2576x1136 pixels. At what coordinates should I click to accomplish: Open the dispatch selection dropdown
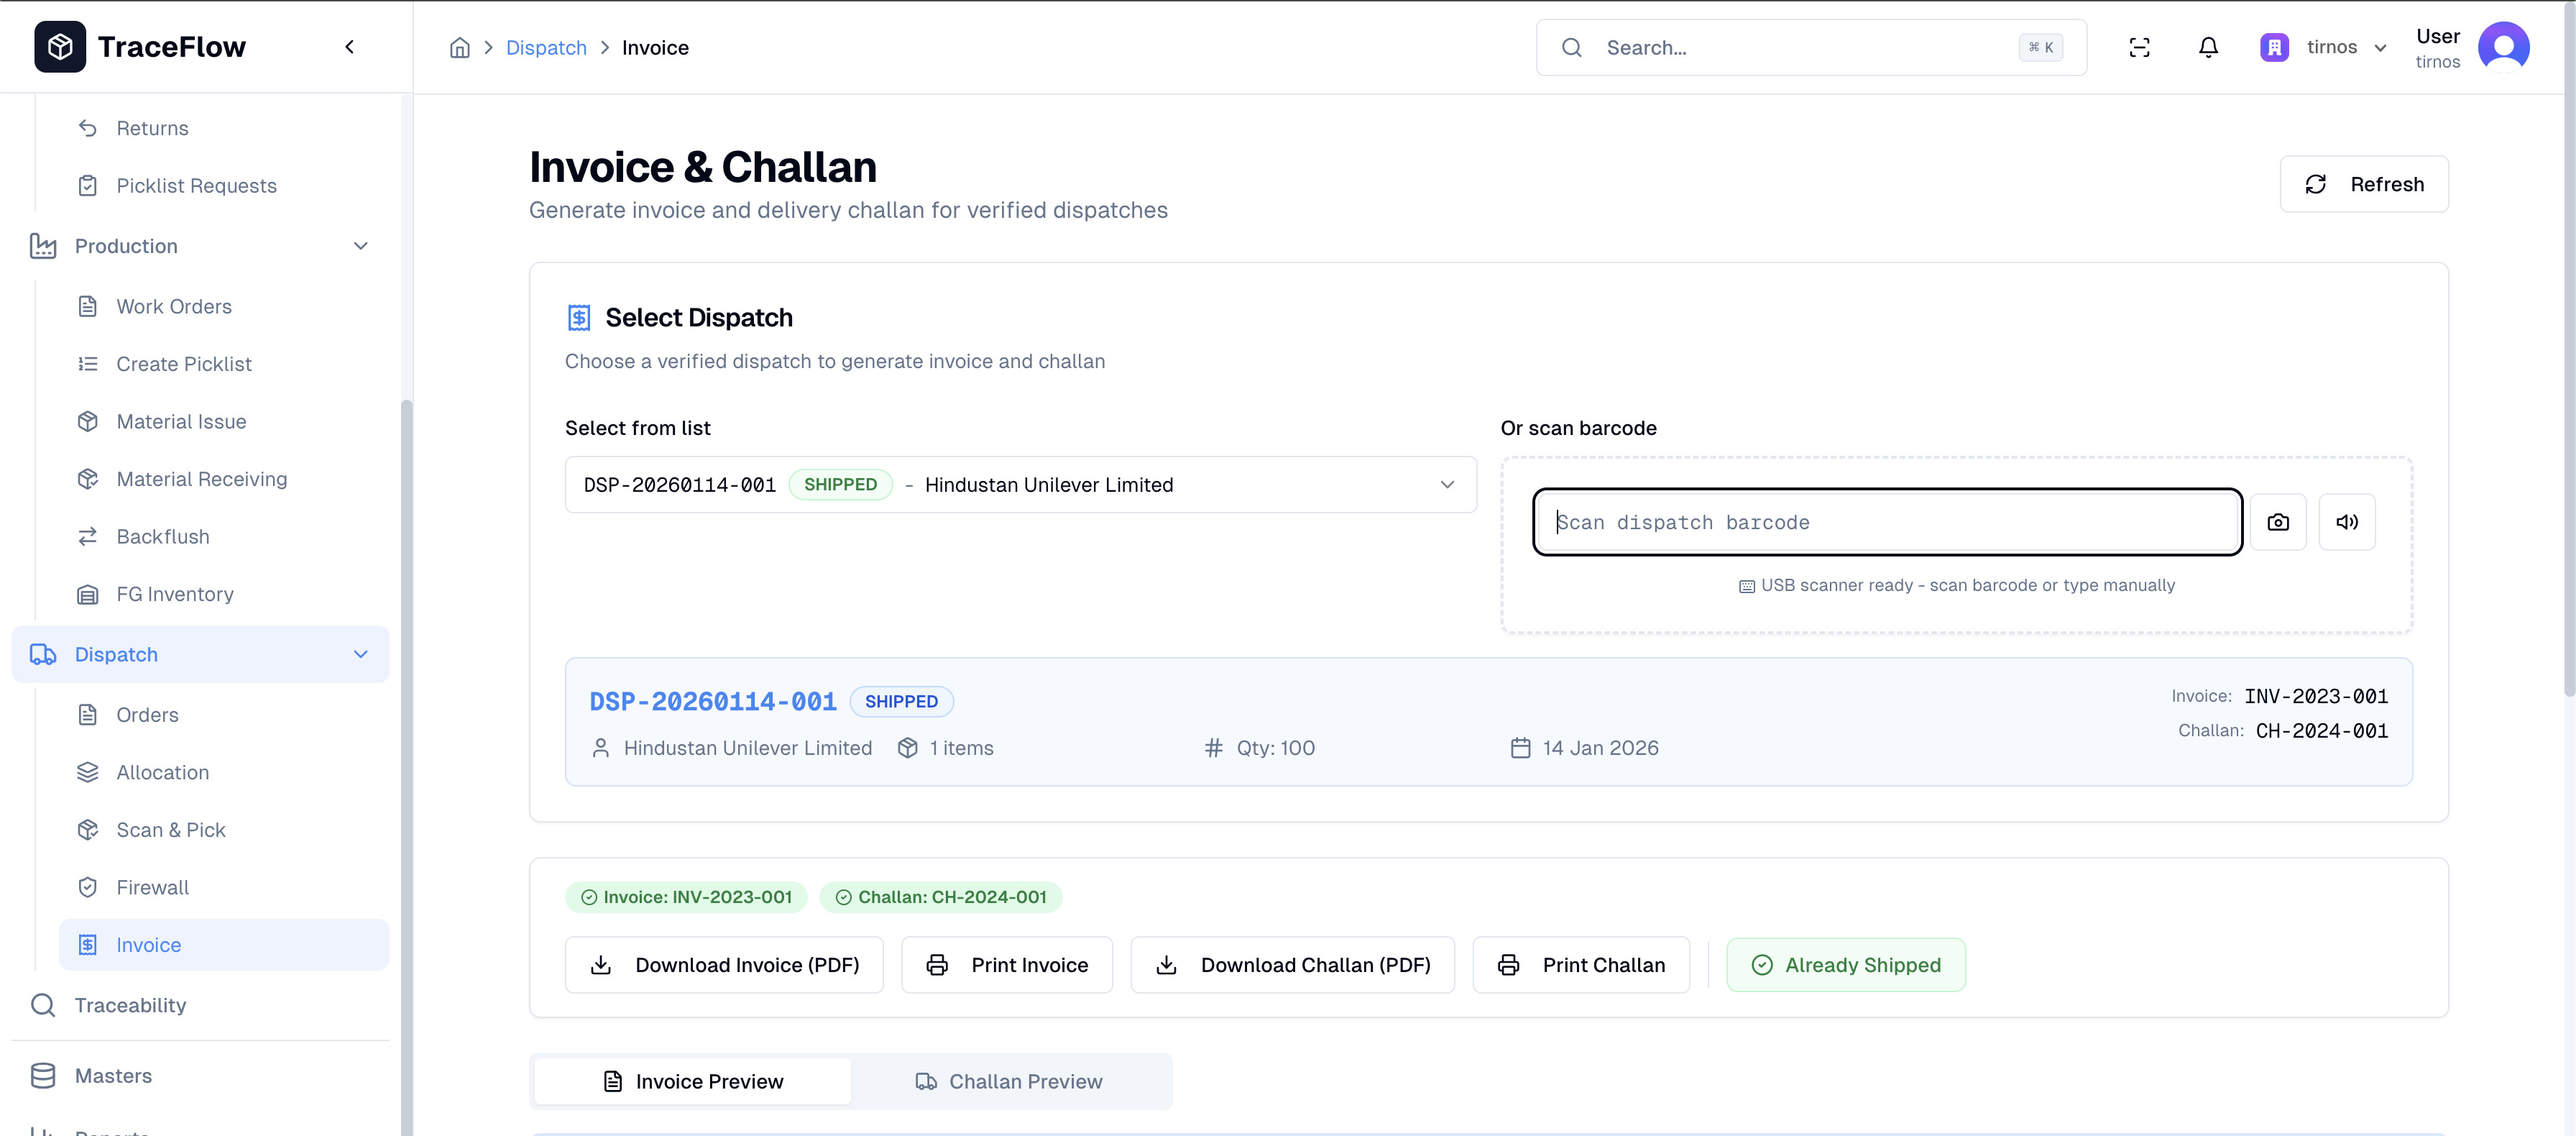(x=1020, y=485)
